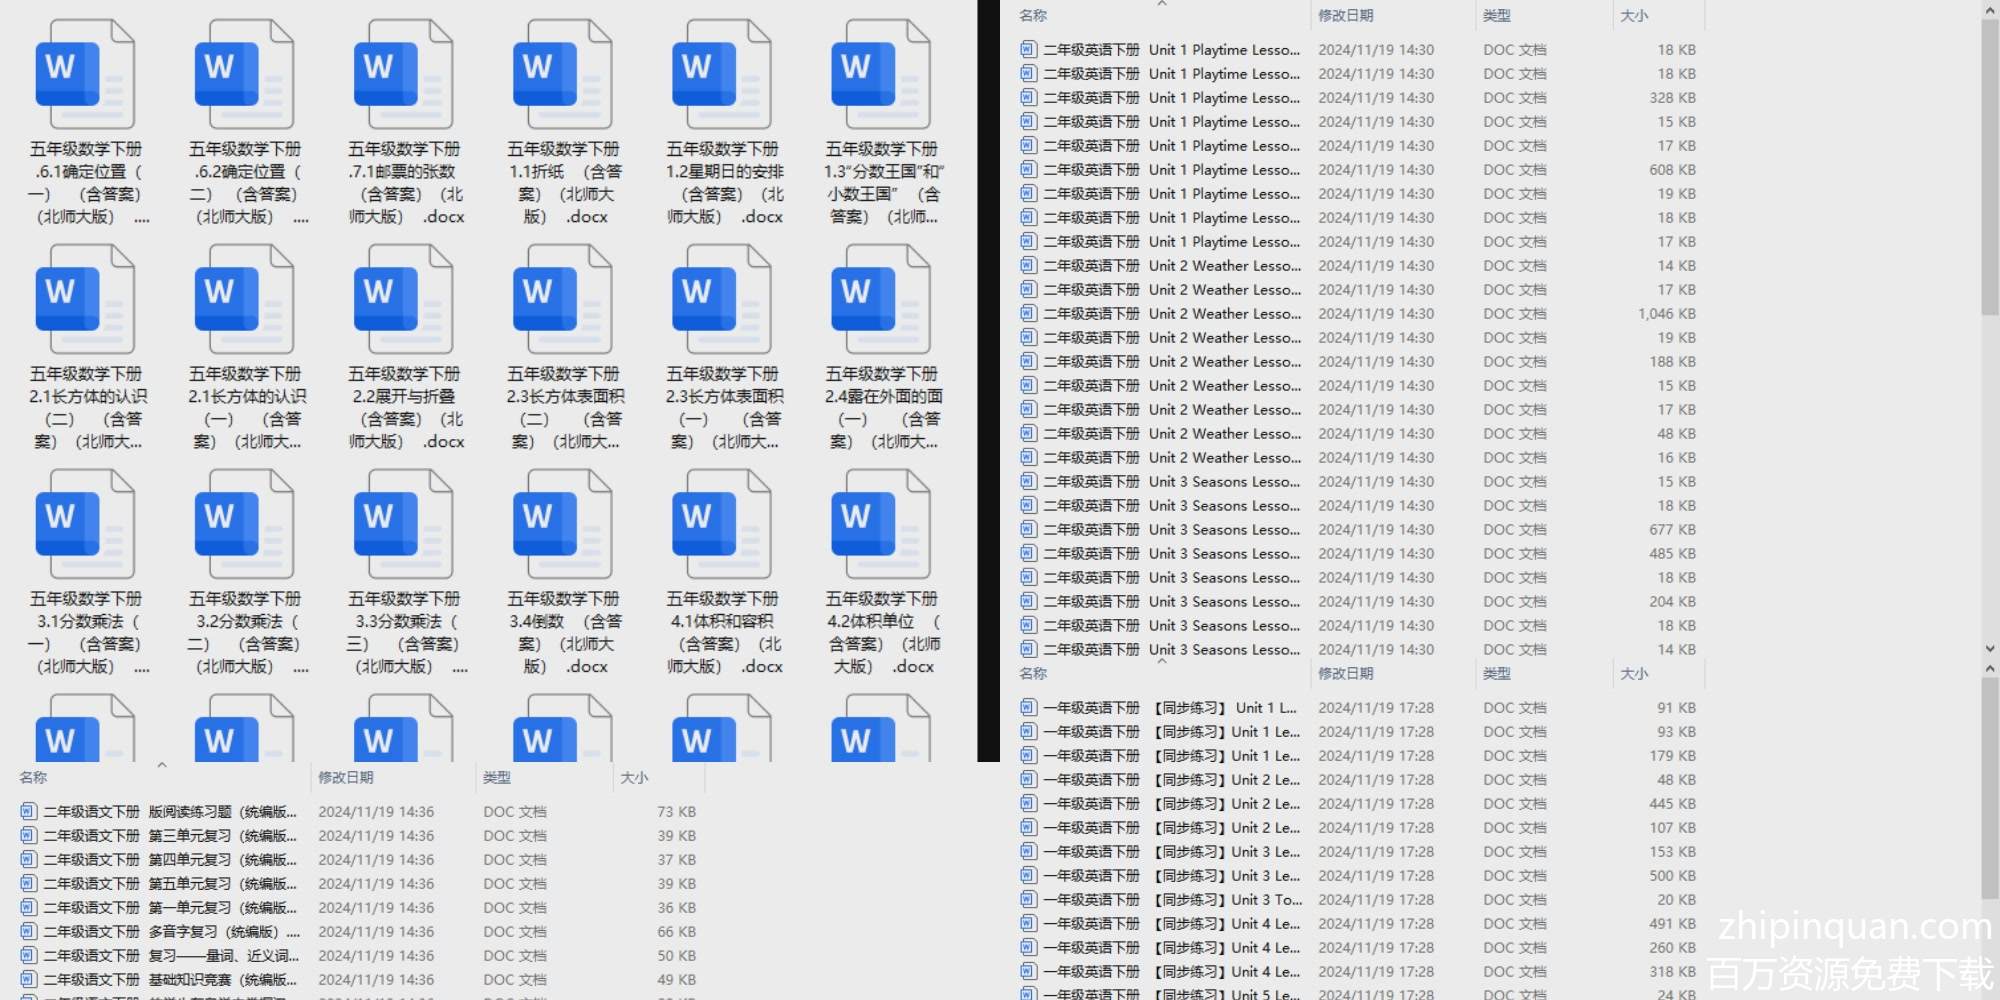Screen dimensions: 2000x1000
Task: Click sort arrow above 名称 in 二年级英语 list
Action: pyautogui.click(x=1162, y=4)
